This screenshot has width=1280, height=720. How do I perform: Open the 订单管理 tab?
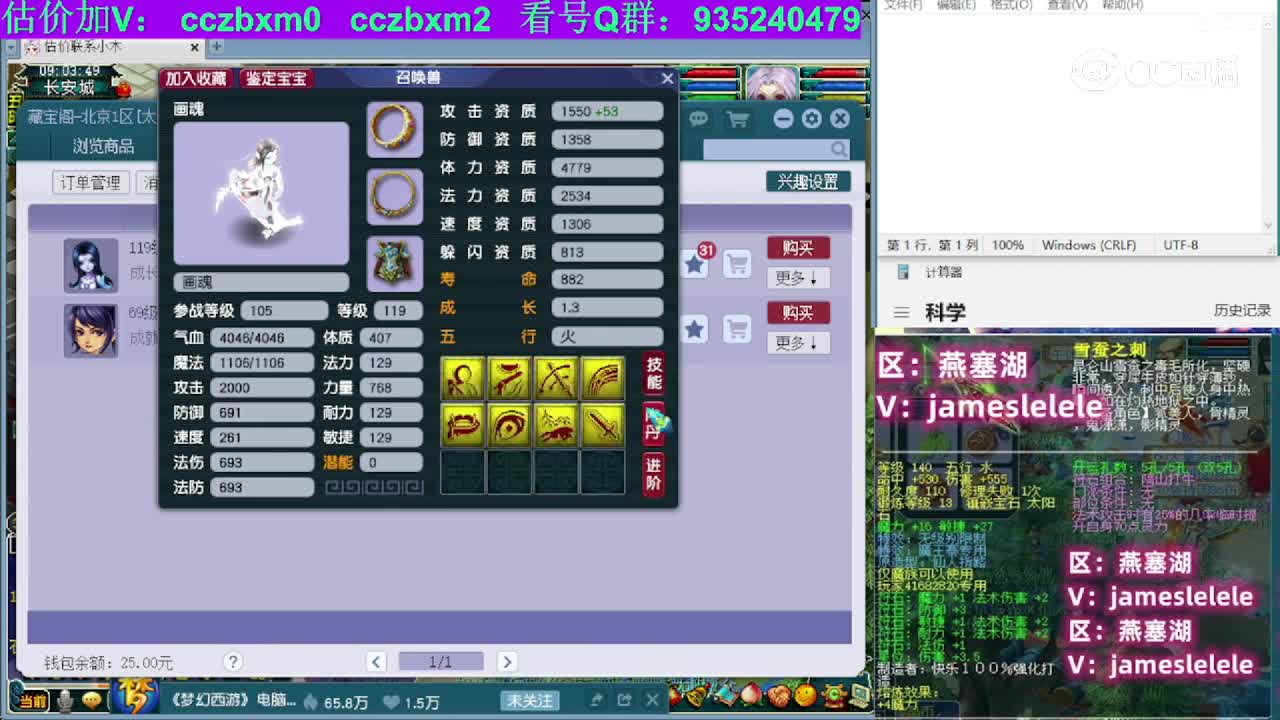coord(90,182)
